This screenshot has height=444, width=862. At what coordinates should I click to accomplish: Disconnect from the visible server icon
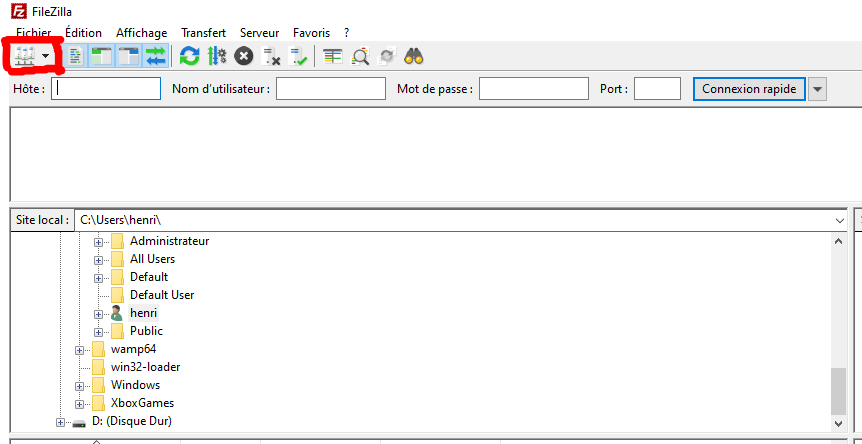click(271, 56)
